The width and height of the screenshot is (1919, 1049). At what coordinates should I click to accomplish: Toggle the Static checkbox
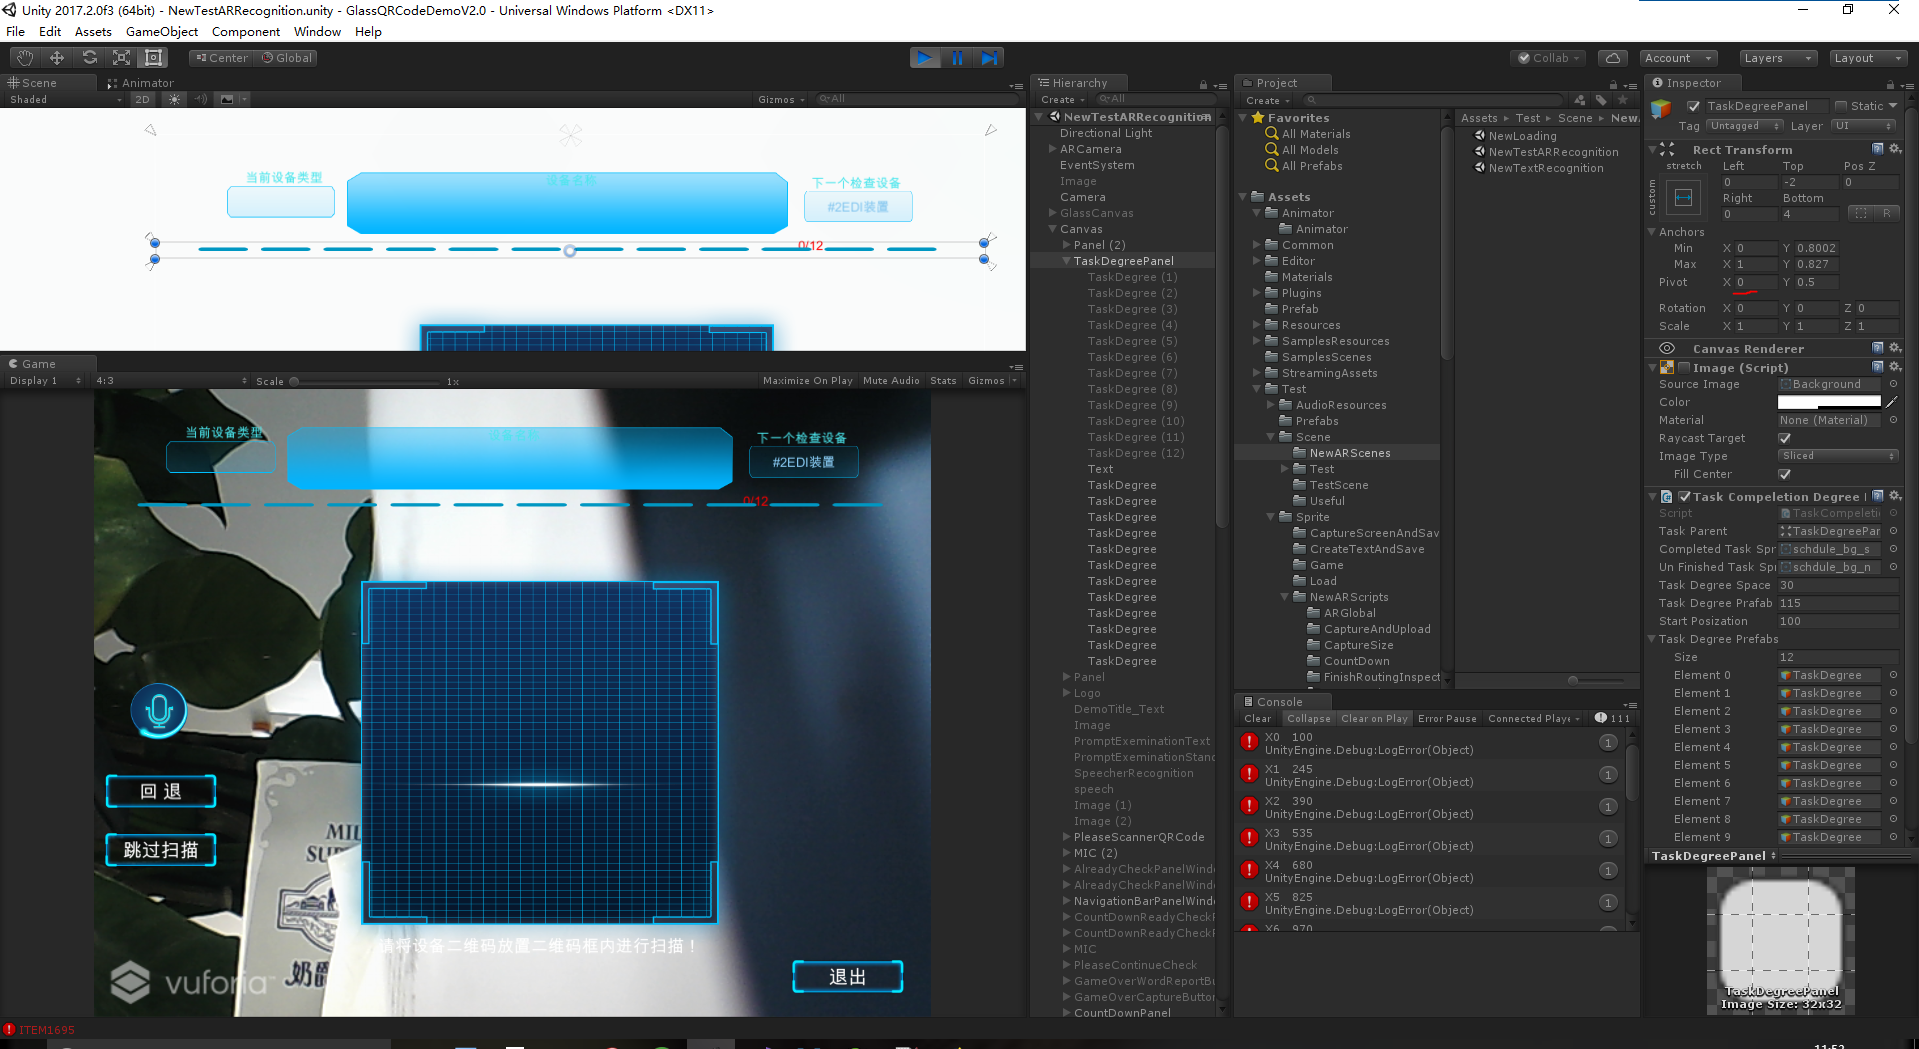pyautogui.click(x=1841, y=106)
